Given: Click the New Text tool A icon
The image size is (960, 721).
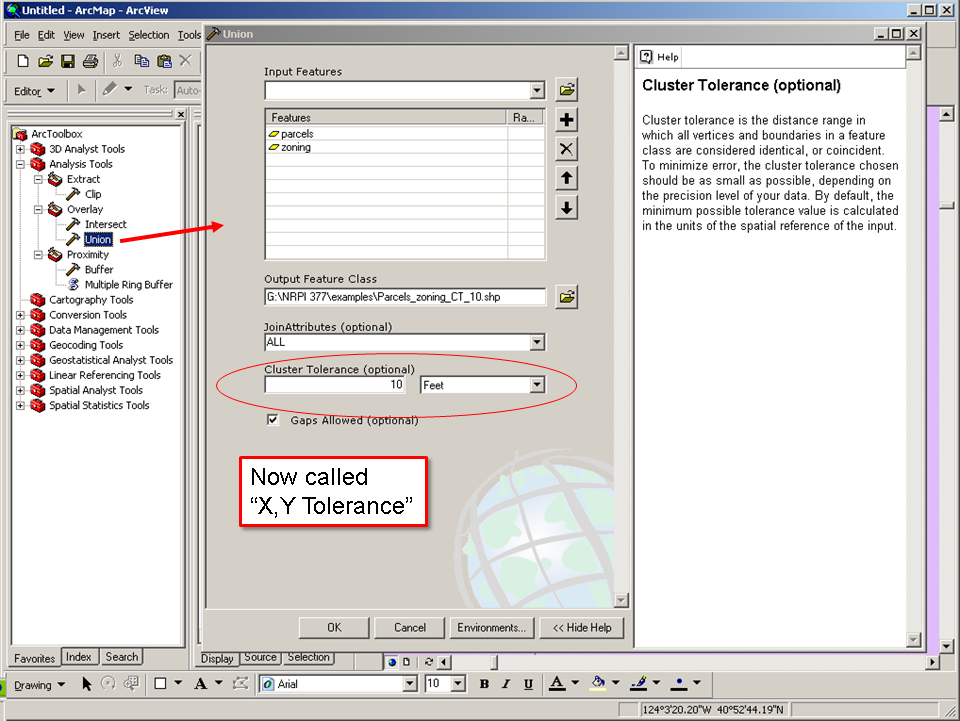Looking at the screenshot, I should (x=200, y=684).
